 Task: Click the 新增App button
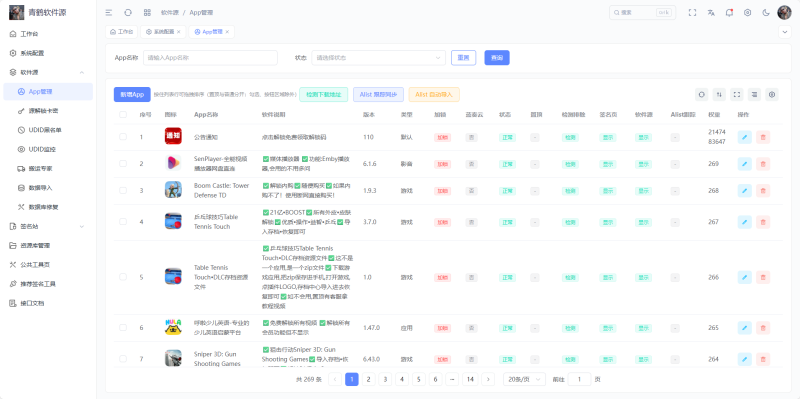coord(132,94)
